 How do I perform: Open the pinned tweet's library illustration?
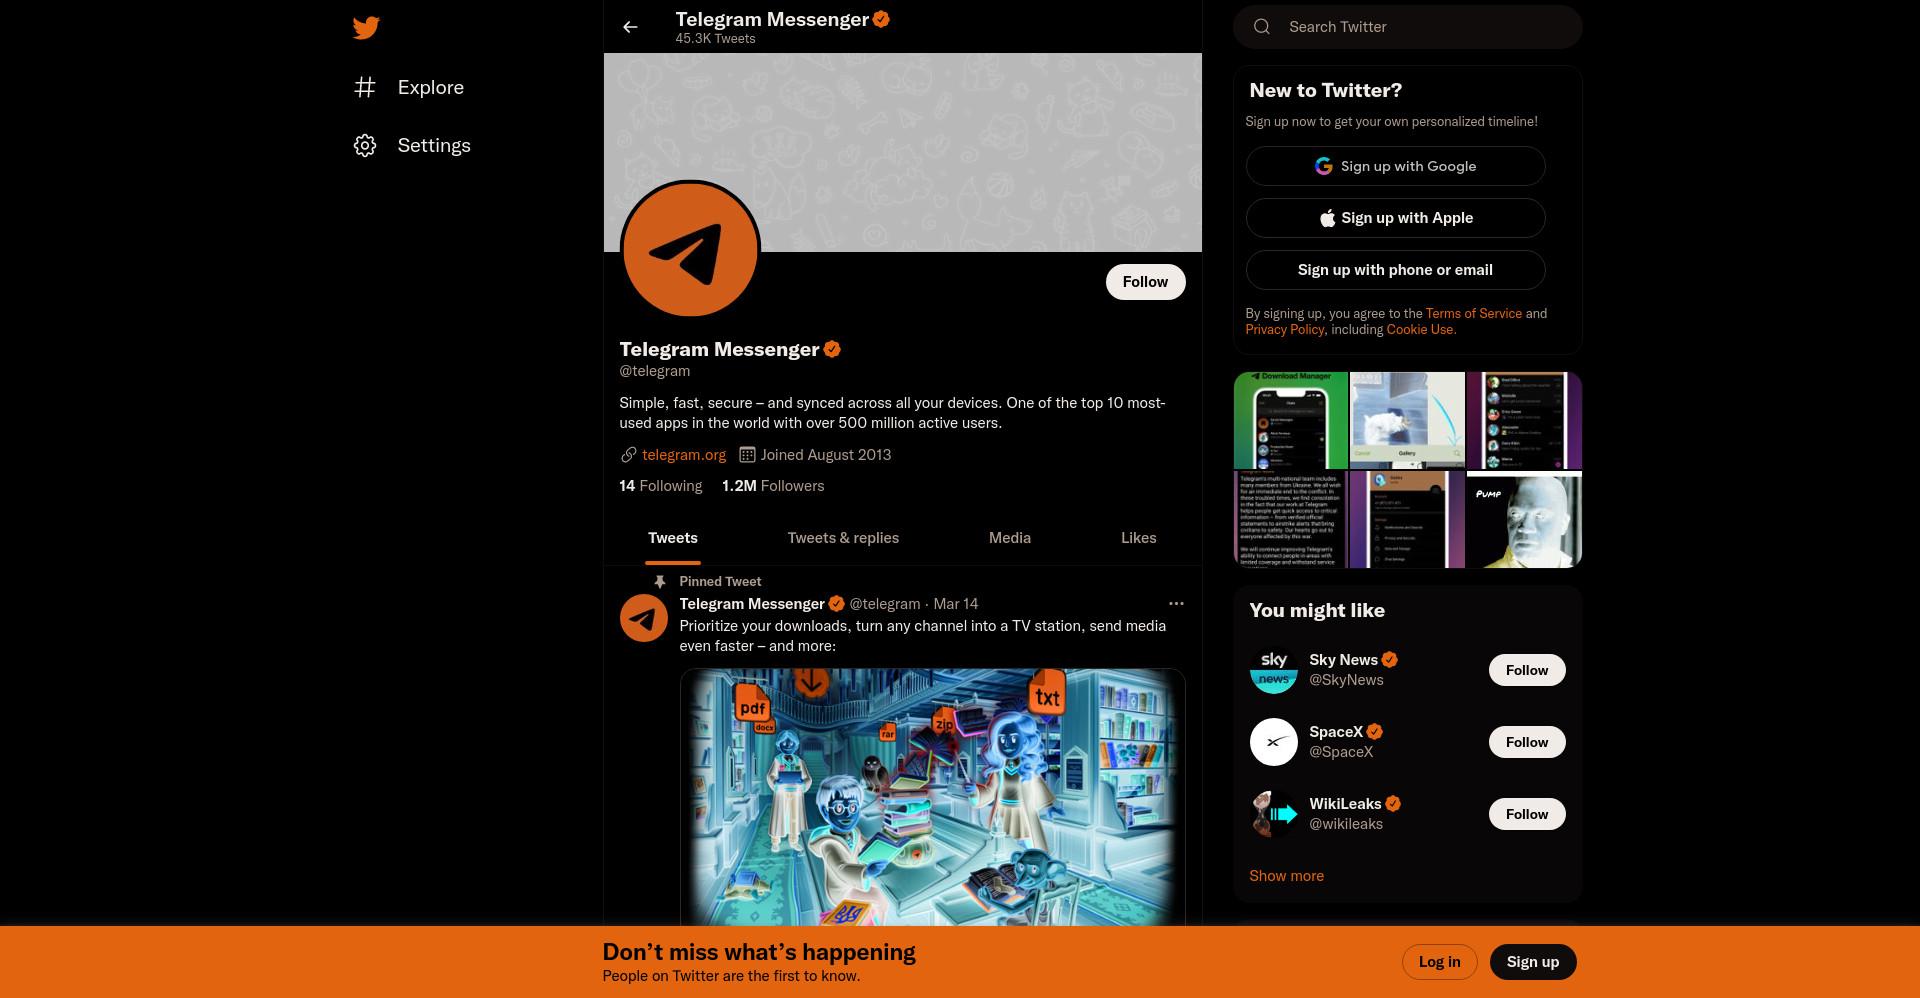pos(932,797)
